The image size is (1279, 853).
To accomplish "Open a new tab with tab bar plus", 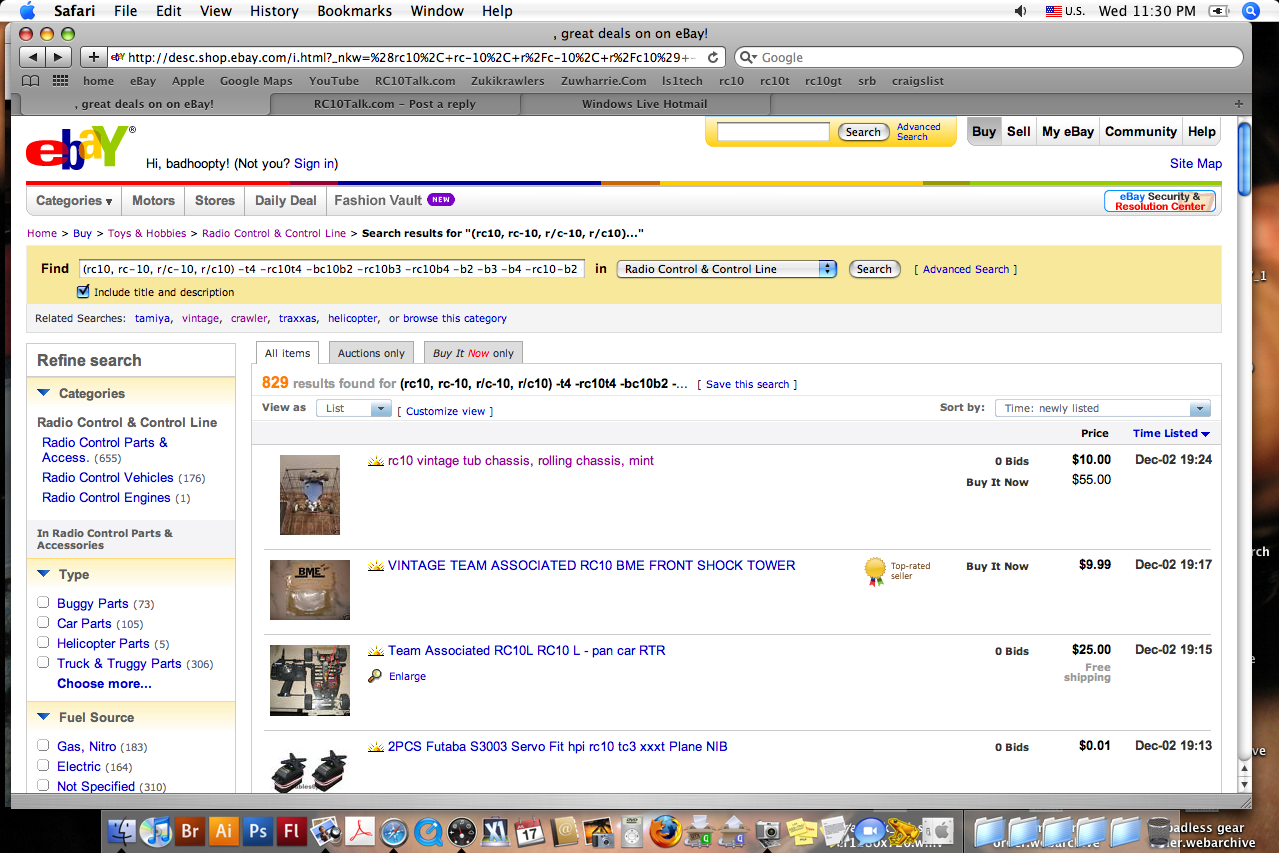I will (x=1239, y=104).
